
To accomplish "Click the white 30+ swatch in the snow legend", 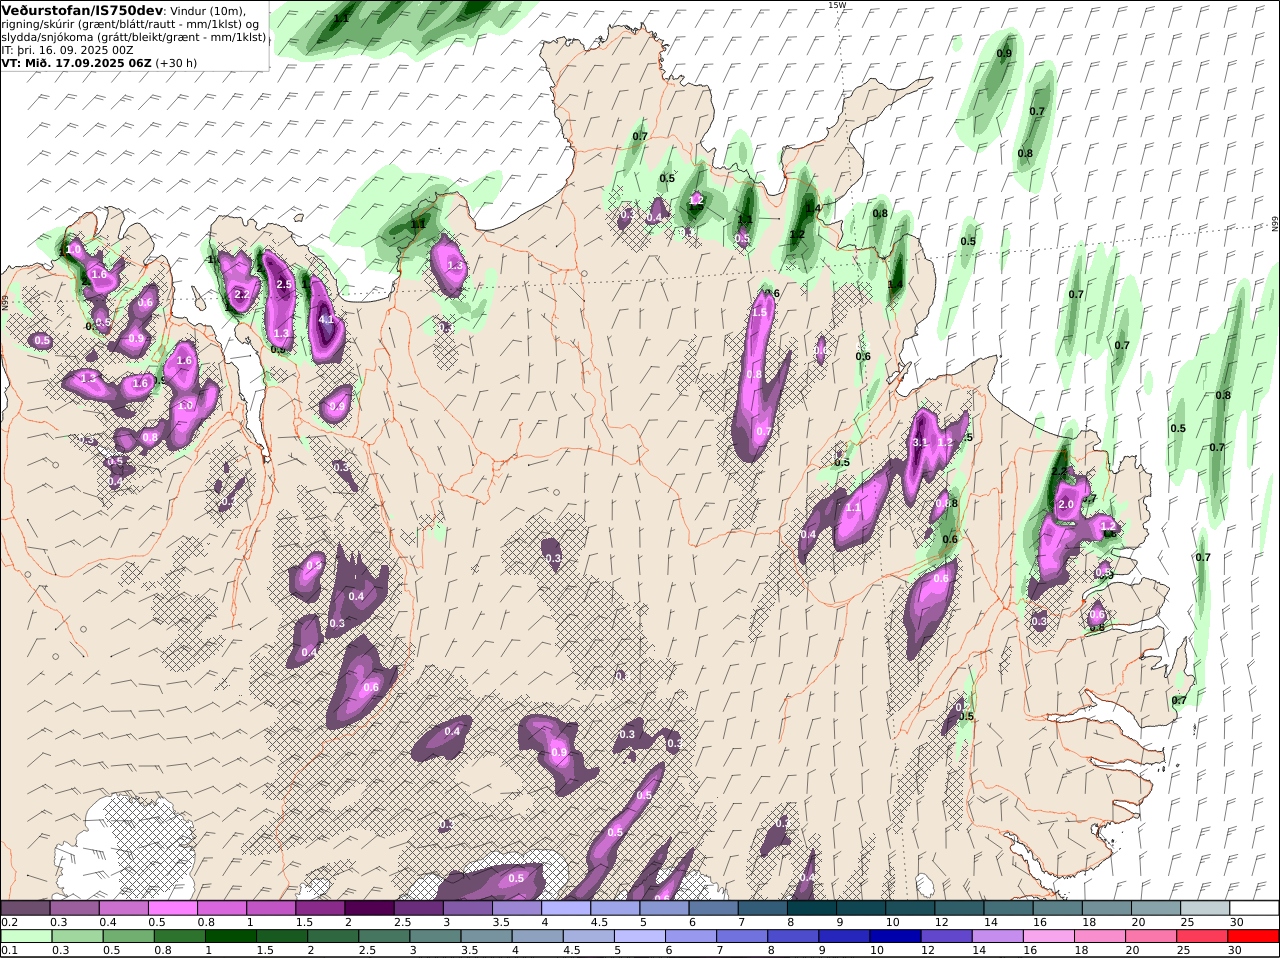I will [x=1254, y=908].
